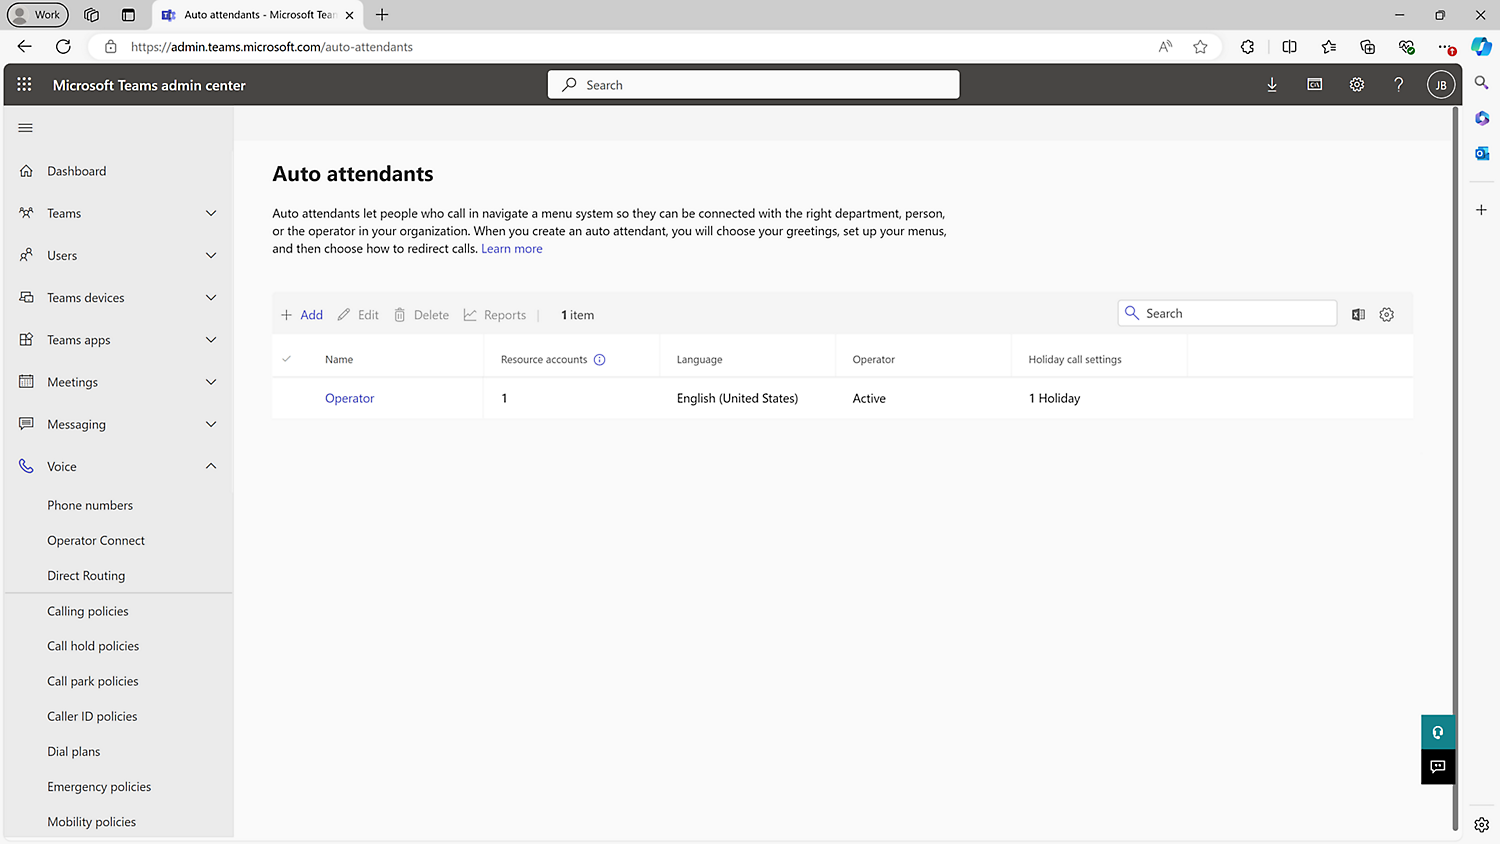Expand the Meetings menu
Screen dimensions: 1500x844
(118, 382)
